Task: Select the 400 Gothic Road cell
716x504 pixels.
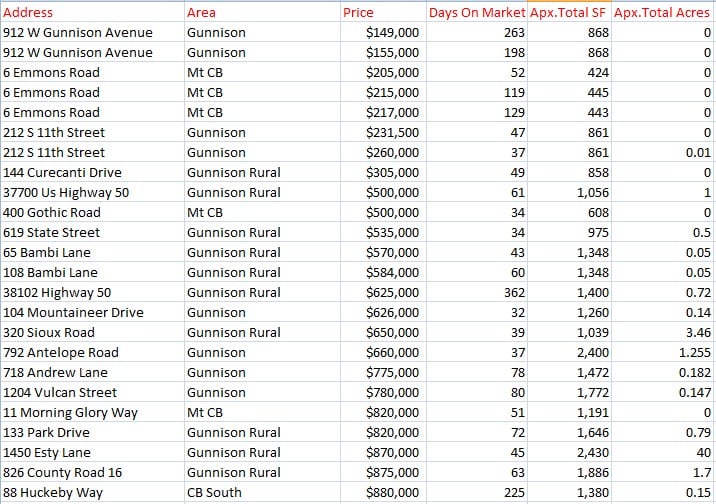Action: (92, 213)
